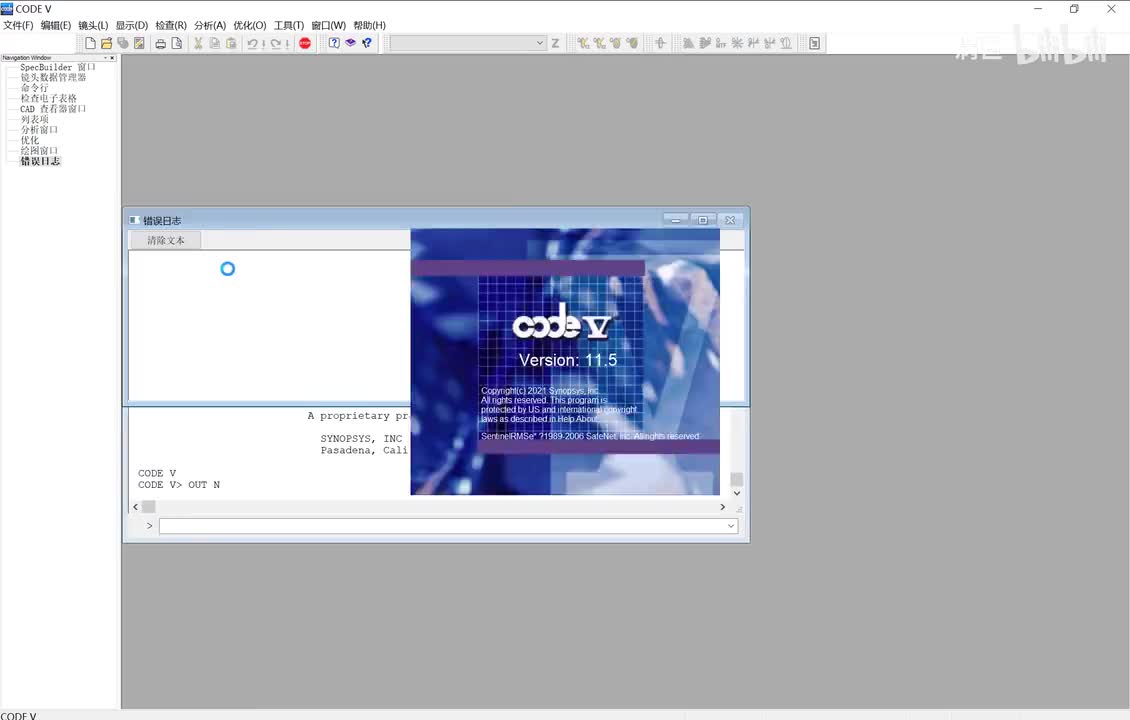The height and width of the screenshot is (720, 1130).
Task: Open the 窗口(W) menu
Action: click(x=328, y=25)
